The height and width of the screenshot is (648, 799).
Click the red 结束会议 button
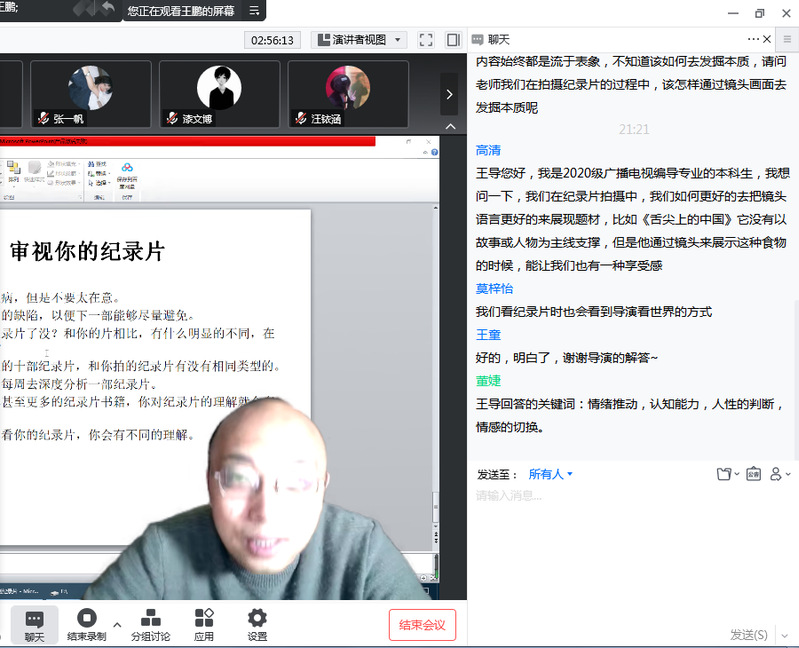point(422,625)
